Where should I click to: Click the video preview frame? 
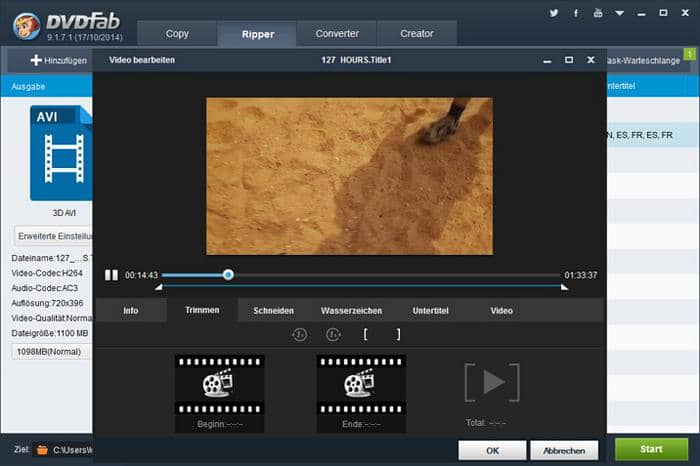(350, 176)
